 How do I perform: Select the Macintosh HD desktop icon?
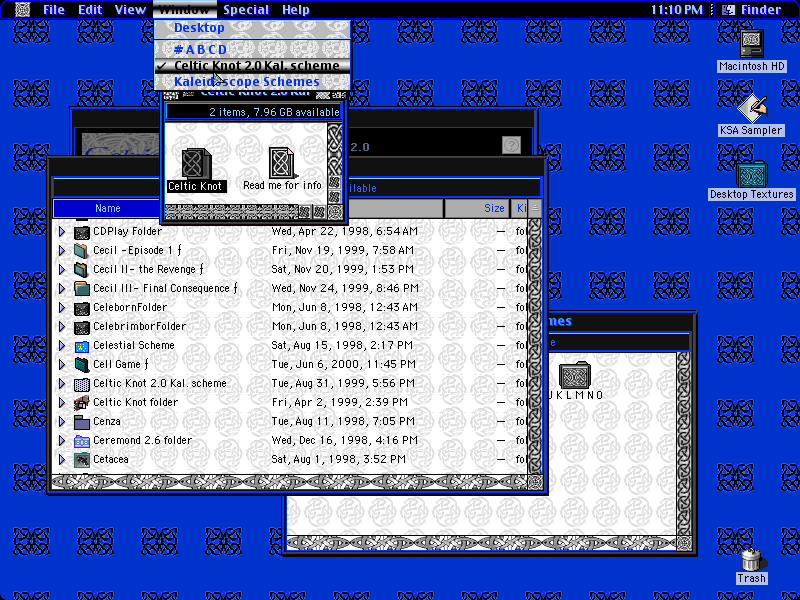pyautogui.click(x=752, y=44)
